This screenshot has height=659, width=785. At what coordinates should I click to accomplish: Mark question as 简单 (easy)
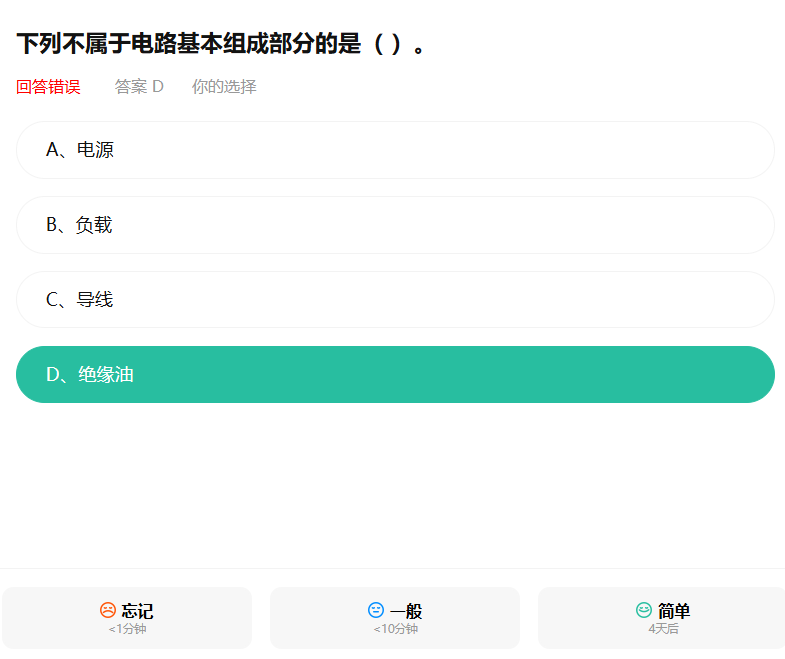pos(662,618)
